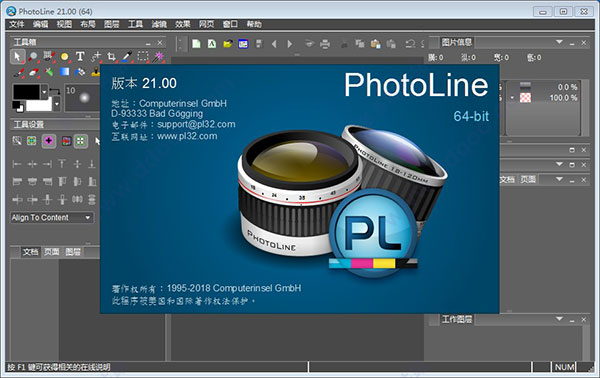
Task: Click the save diskette icon
Action: coord(259,44)
